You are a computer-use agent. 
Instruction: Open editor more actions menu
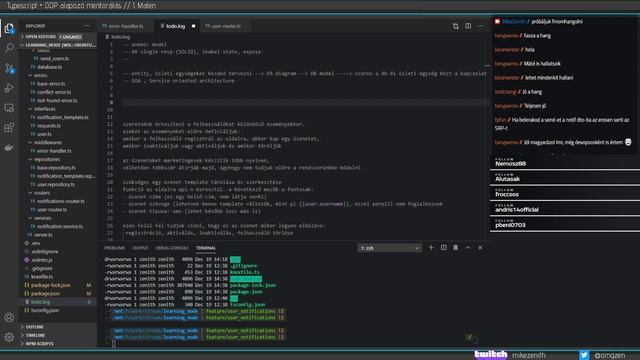click(480, 26)
